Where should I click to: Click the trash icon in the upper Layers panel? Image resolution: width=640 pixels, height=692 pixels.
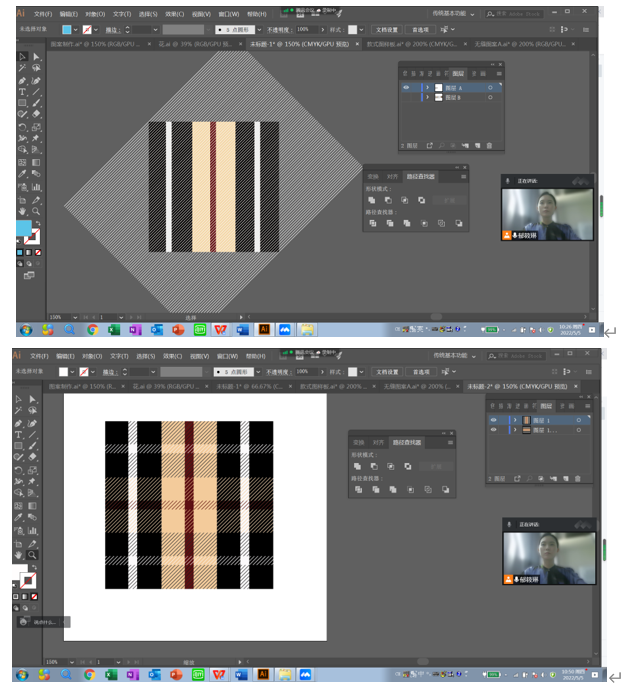[x=489, y=146]
